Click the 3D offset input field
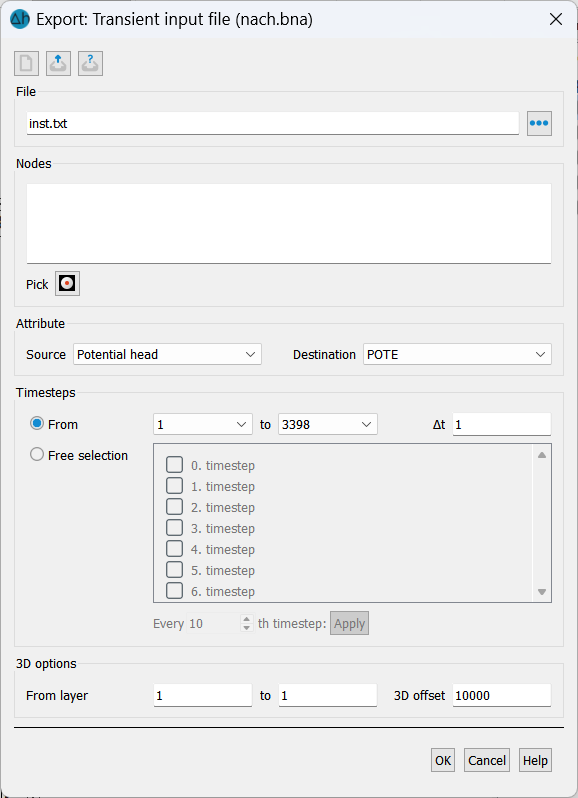The width and height of the screenshot is (578, 798). pyautogui.click(x=502, y=695)
